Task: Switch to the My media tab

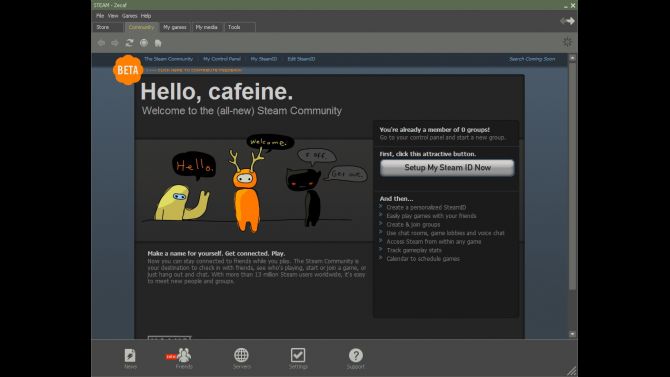Action: point(207,27)
